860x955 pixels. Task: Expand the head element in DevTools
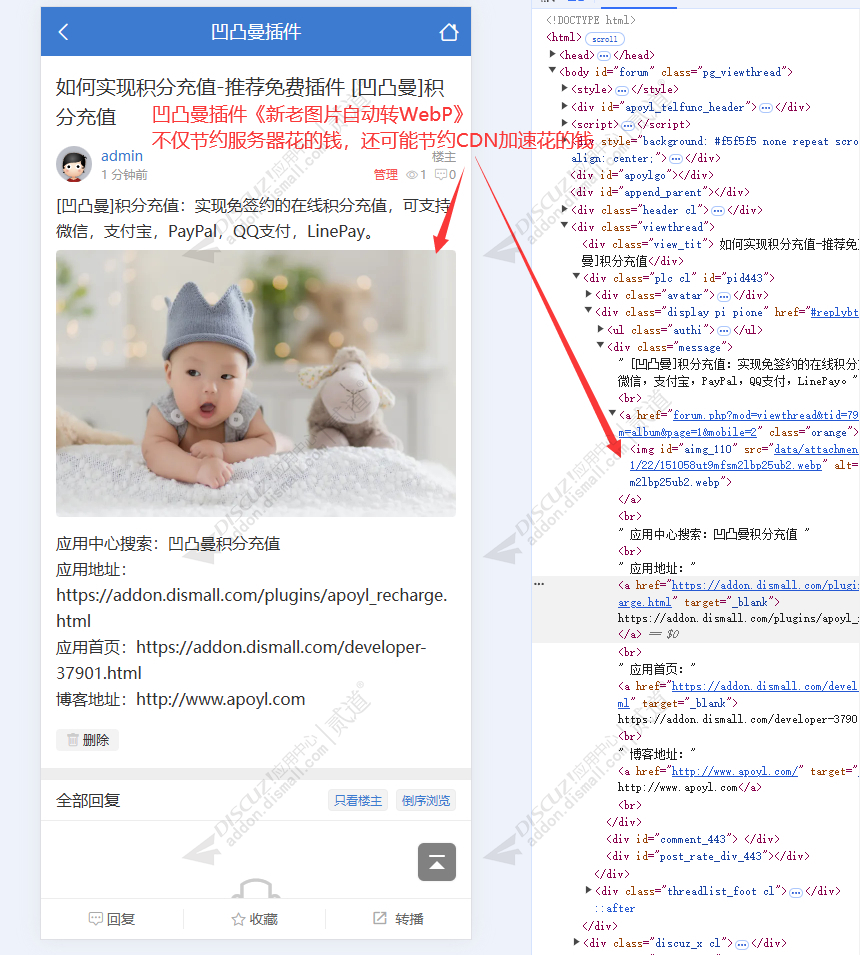coord(552,55)
